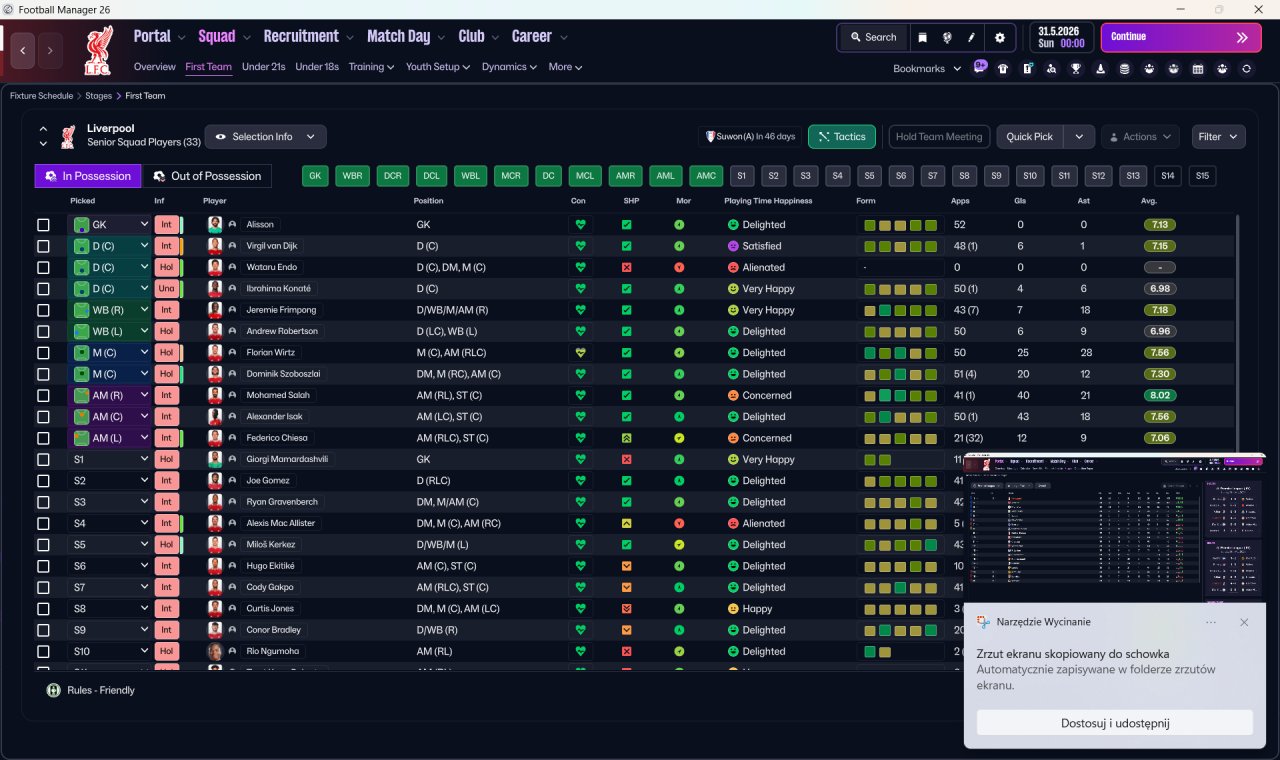Switch to the Under 21s tab
Screen dimensions: 1280x760
pyautogui.click(x=264, y=67)
